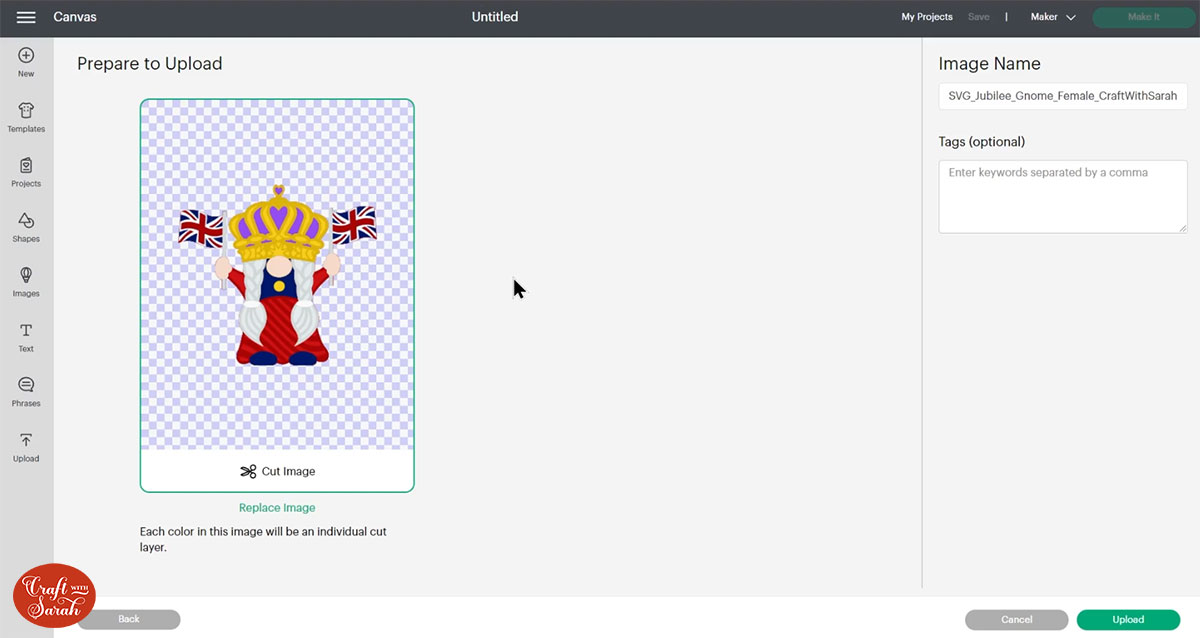Click the Tags keywords input box
1200x638 pixels.
click(x=1062, y=195)
